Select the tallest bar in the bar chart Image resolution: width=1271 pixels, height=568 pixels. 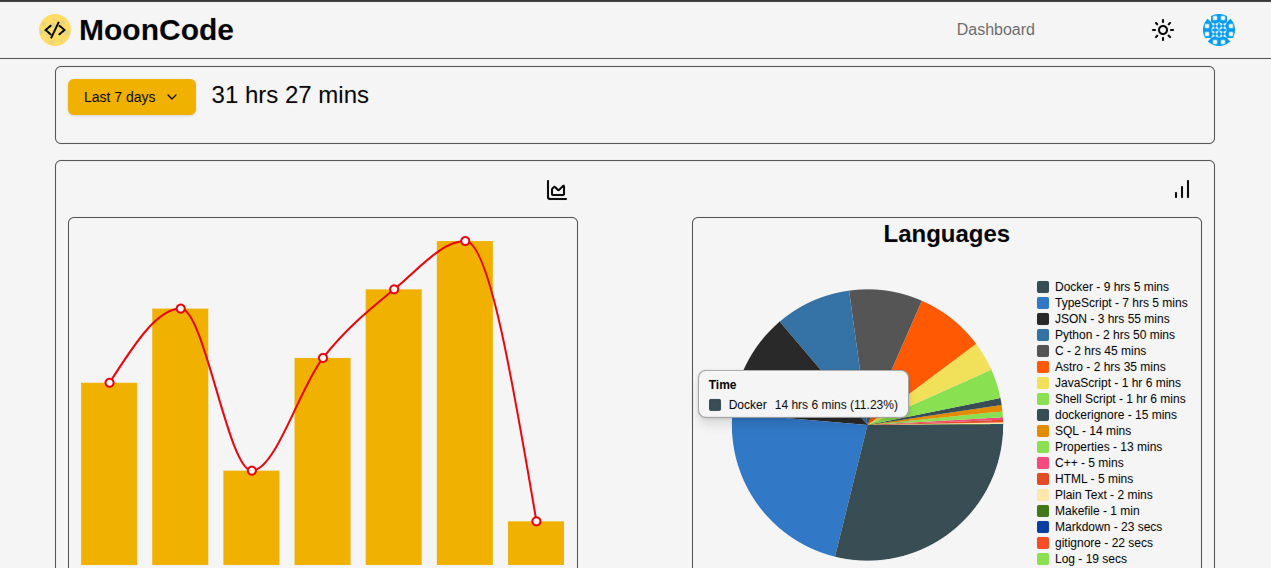click(x=465, y=400)
